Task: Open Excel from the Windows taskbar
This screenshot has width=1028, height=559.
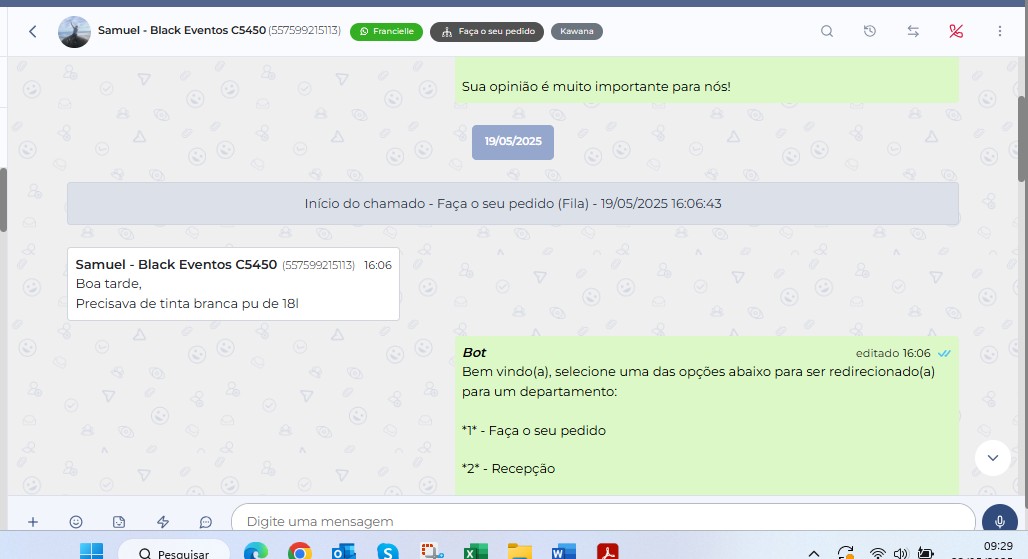Action: click(x=475, y=552)
